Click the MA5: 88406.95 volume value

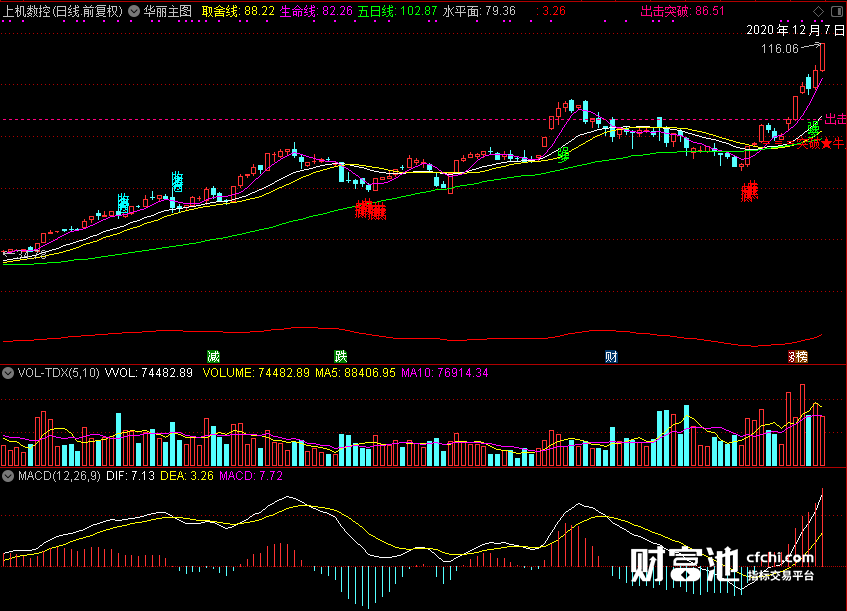[x=355, y=373]
